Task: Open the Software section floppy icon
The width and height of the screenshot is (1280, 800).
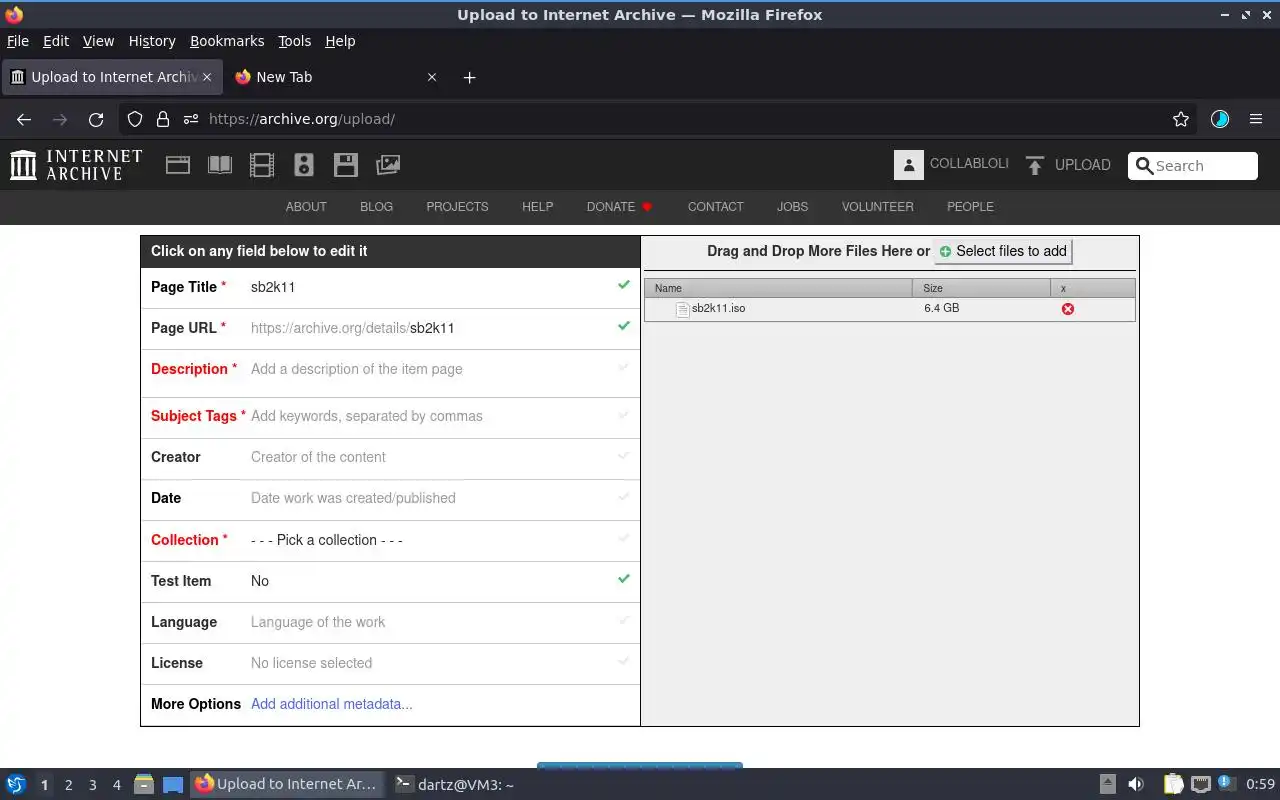Action: point(346,165)
